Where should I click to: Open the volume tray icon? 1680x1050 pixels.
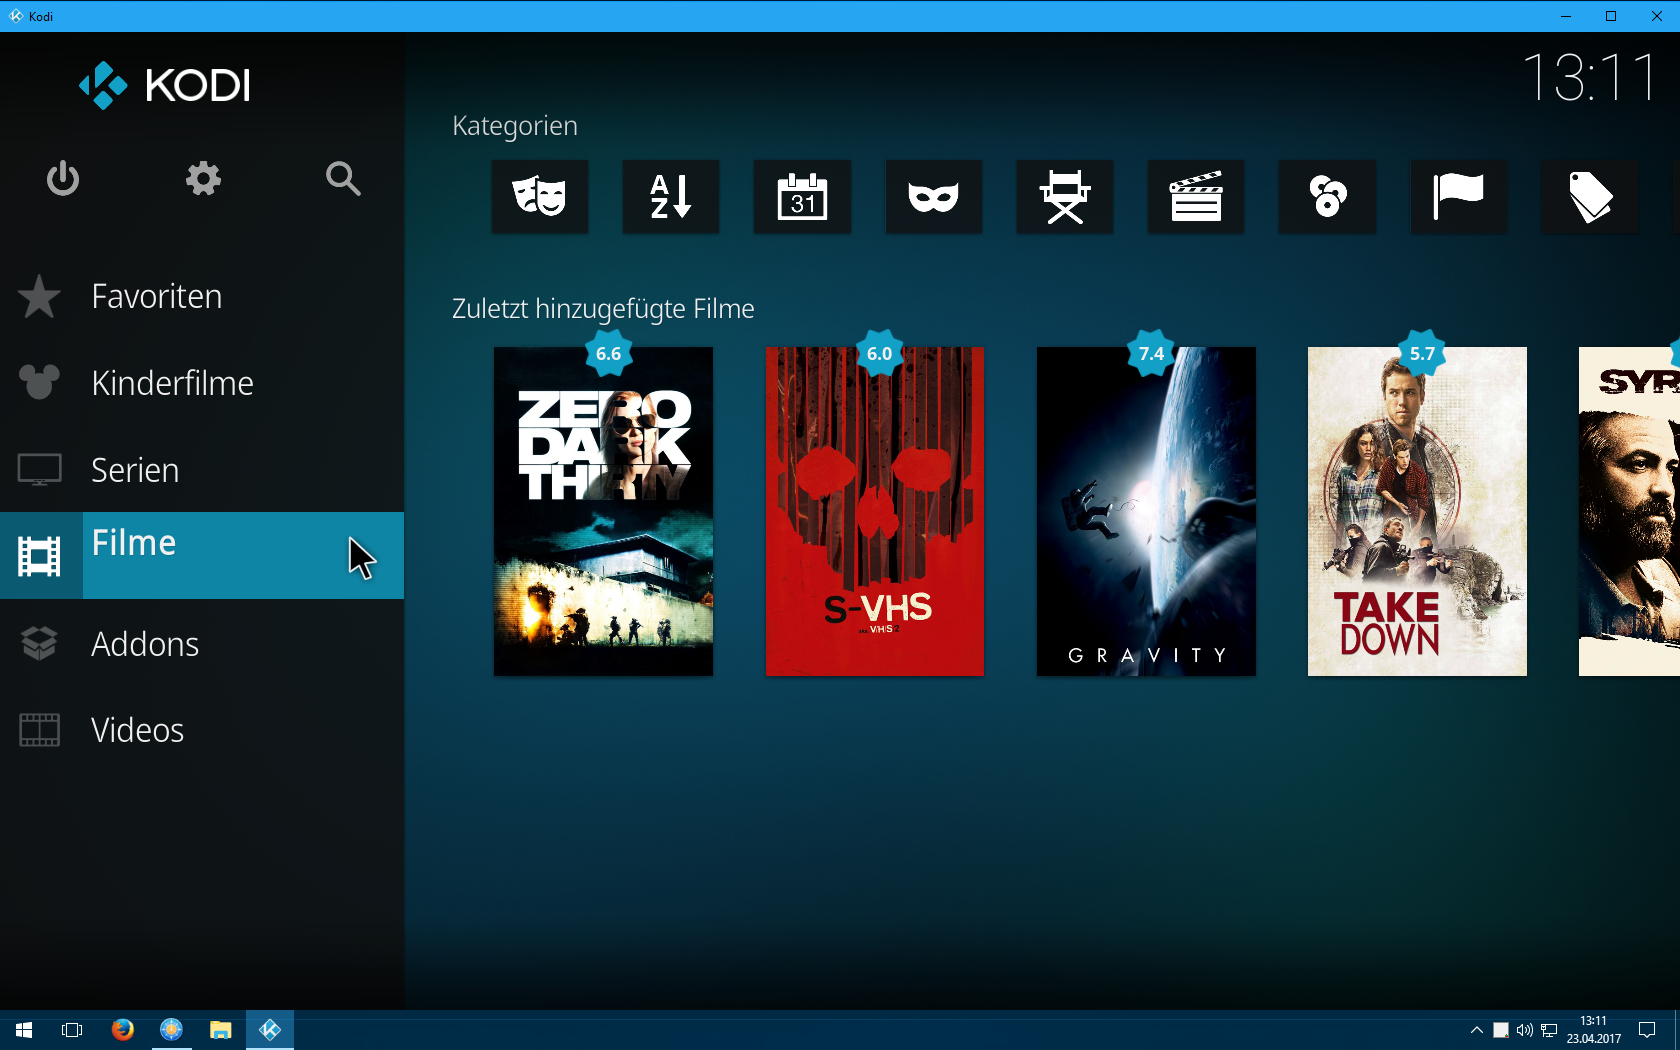(1524, 1030)
